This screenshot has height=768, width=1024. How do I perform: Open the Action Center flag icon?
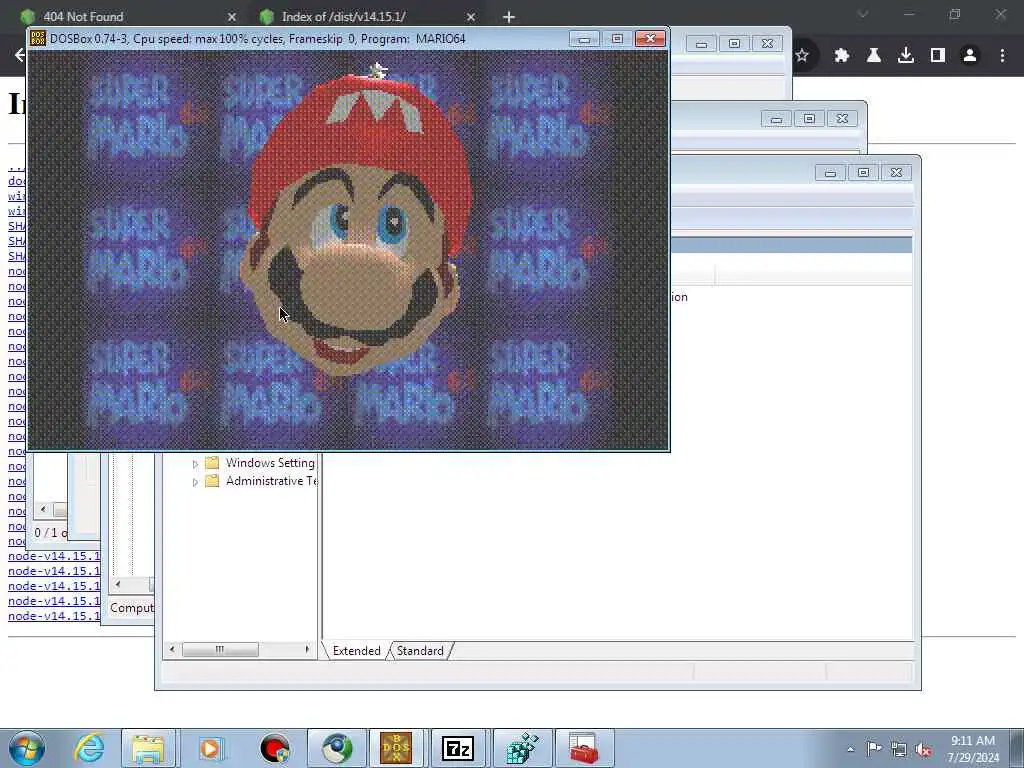click(x=874, y=749)
